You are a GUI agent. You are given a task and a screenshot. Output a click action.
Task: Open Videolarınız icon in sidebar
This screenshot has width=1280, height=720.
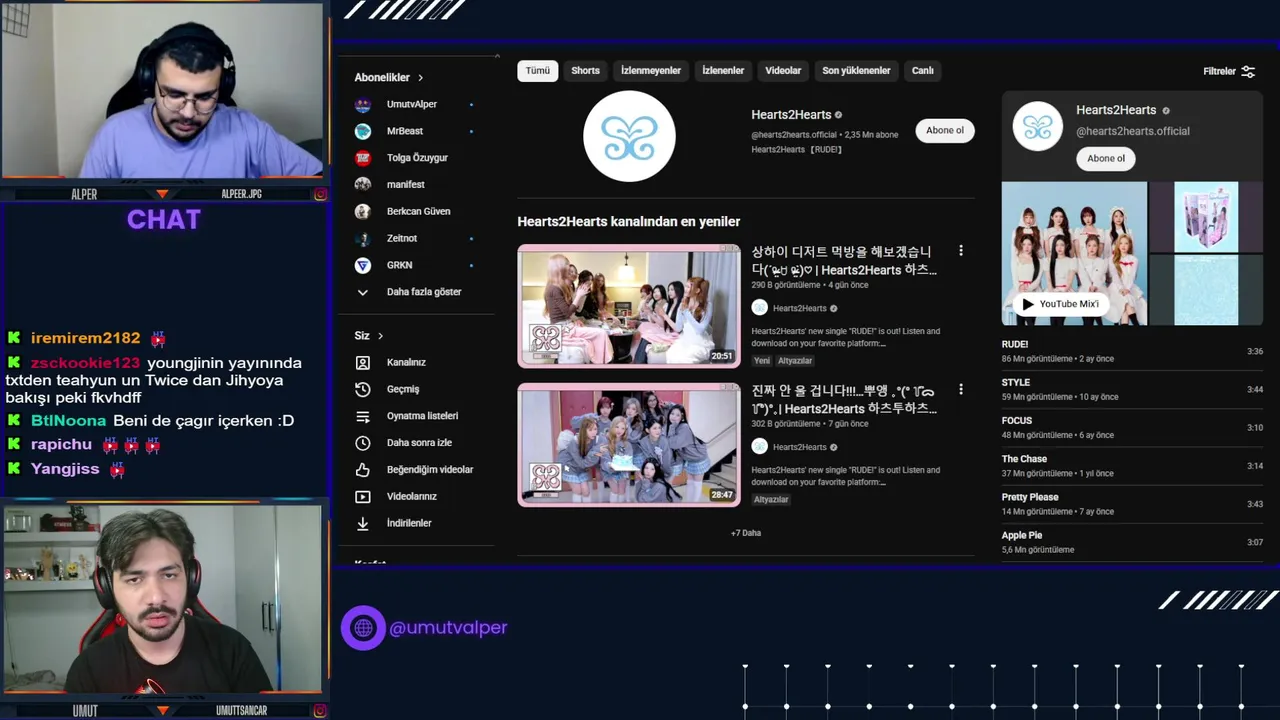363,496
